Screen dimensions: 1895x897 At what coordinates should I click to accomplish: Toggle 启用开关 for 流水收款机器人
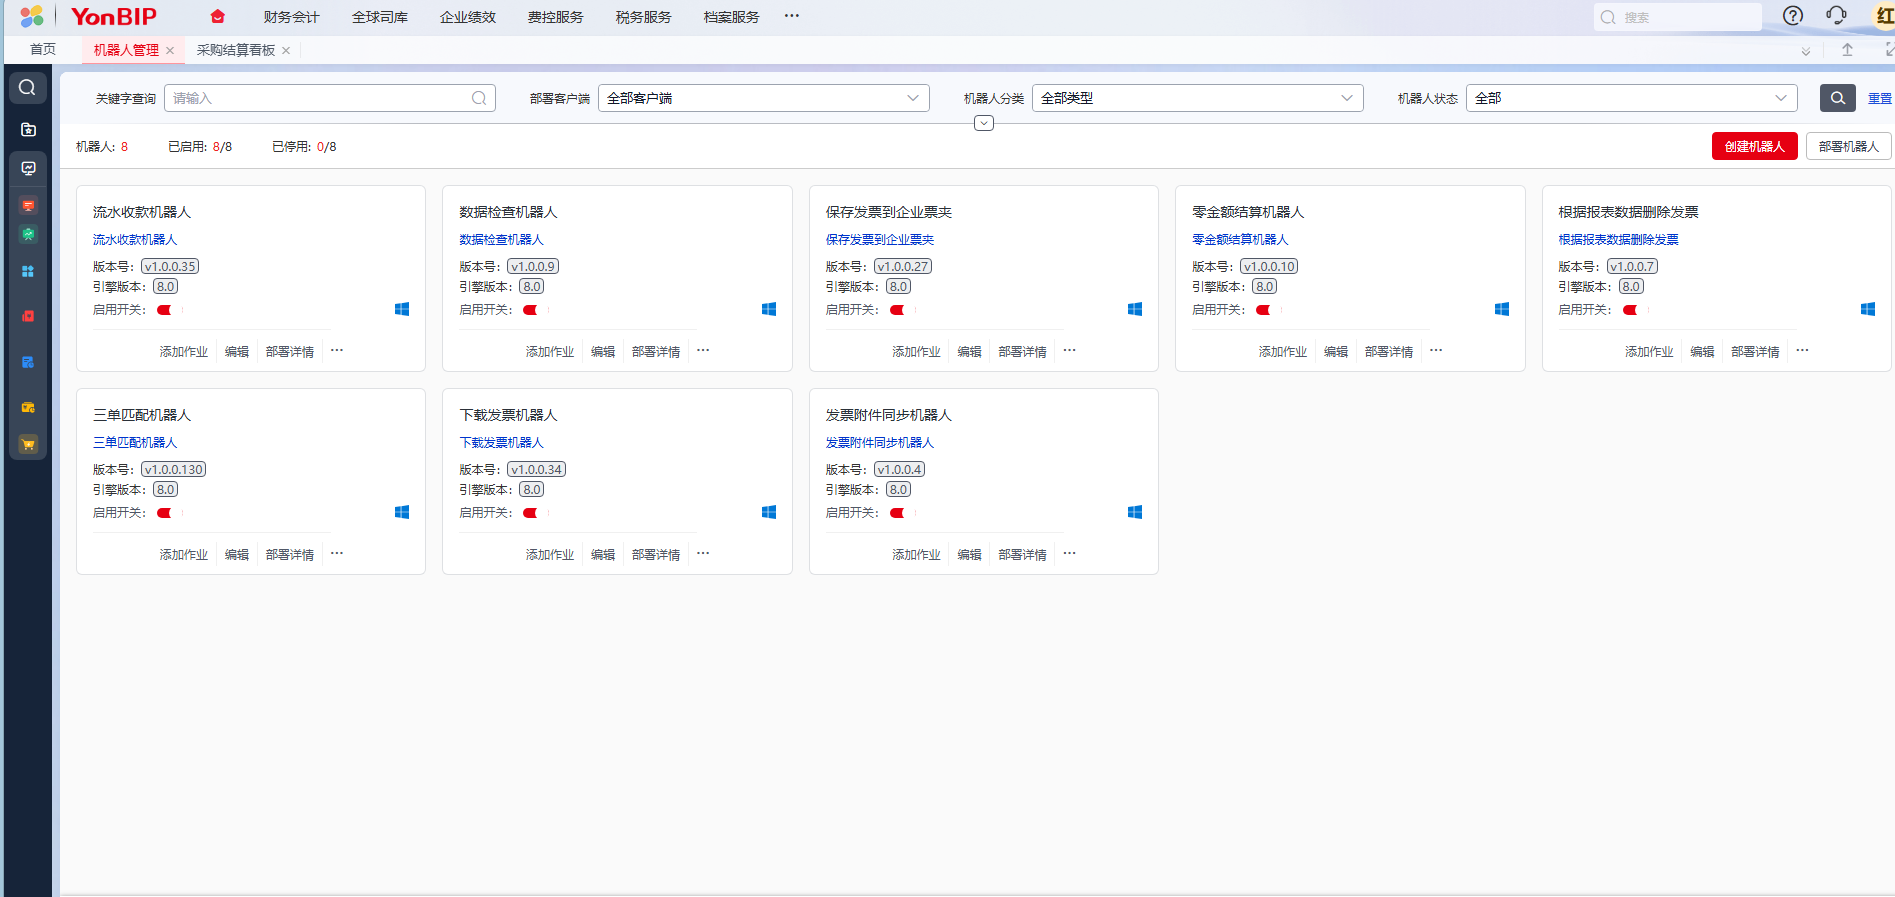166,310
